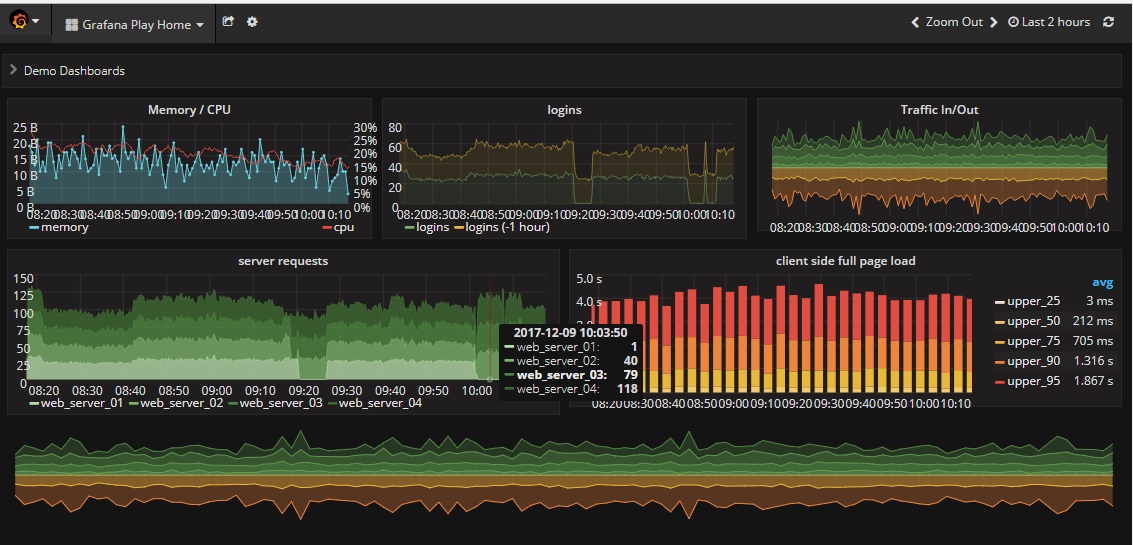Click the refresh dashboard icon
The image size is (1133, 545).
(x=1108, y=22)
